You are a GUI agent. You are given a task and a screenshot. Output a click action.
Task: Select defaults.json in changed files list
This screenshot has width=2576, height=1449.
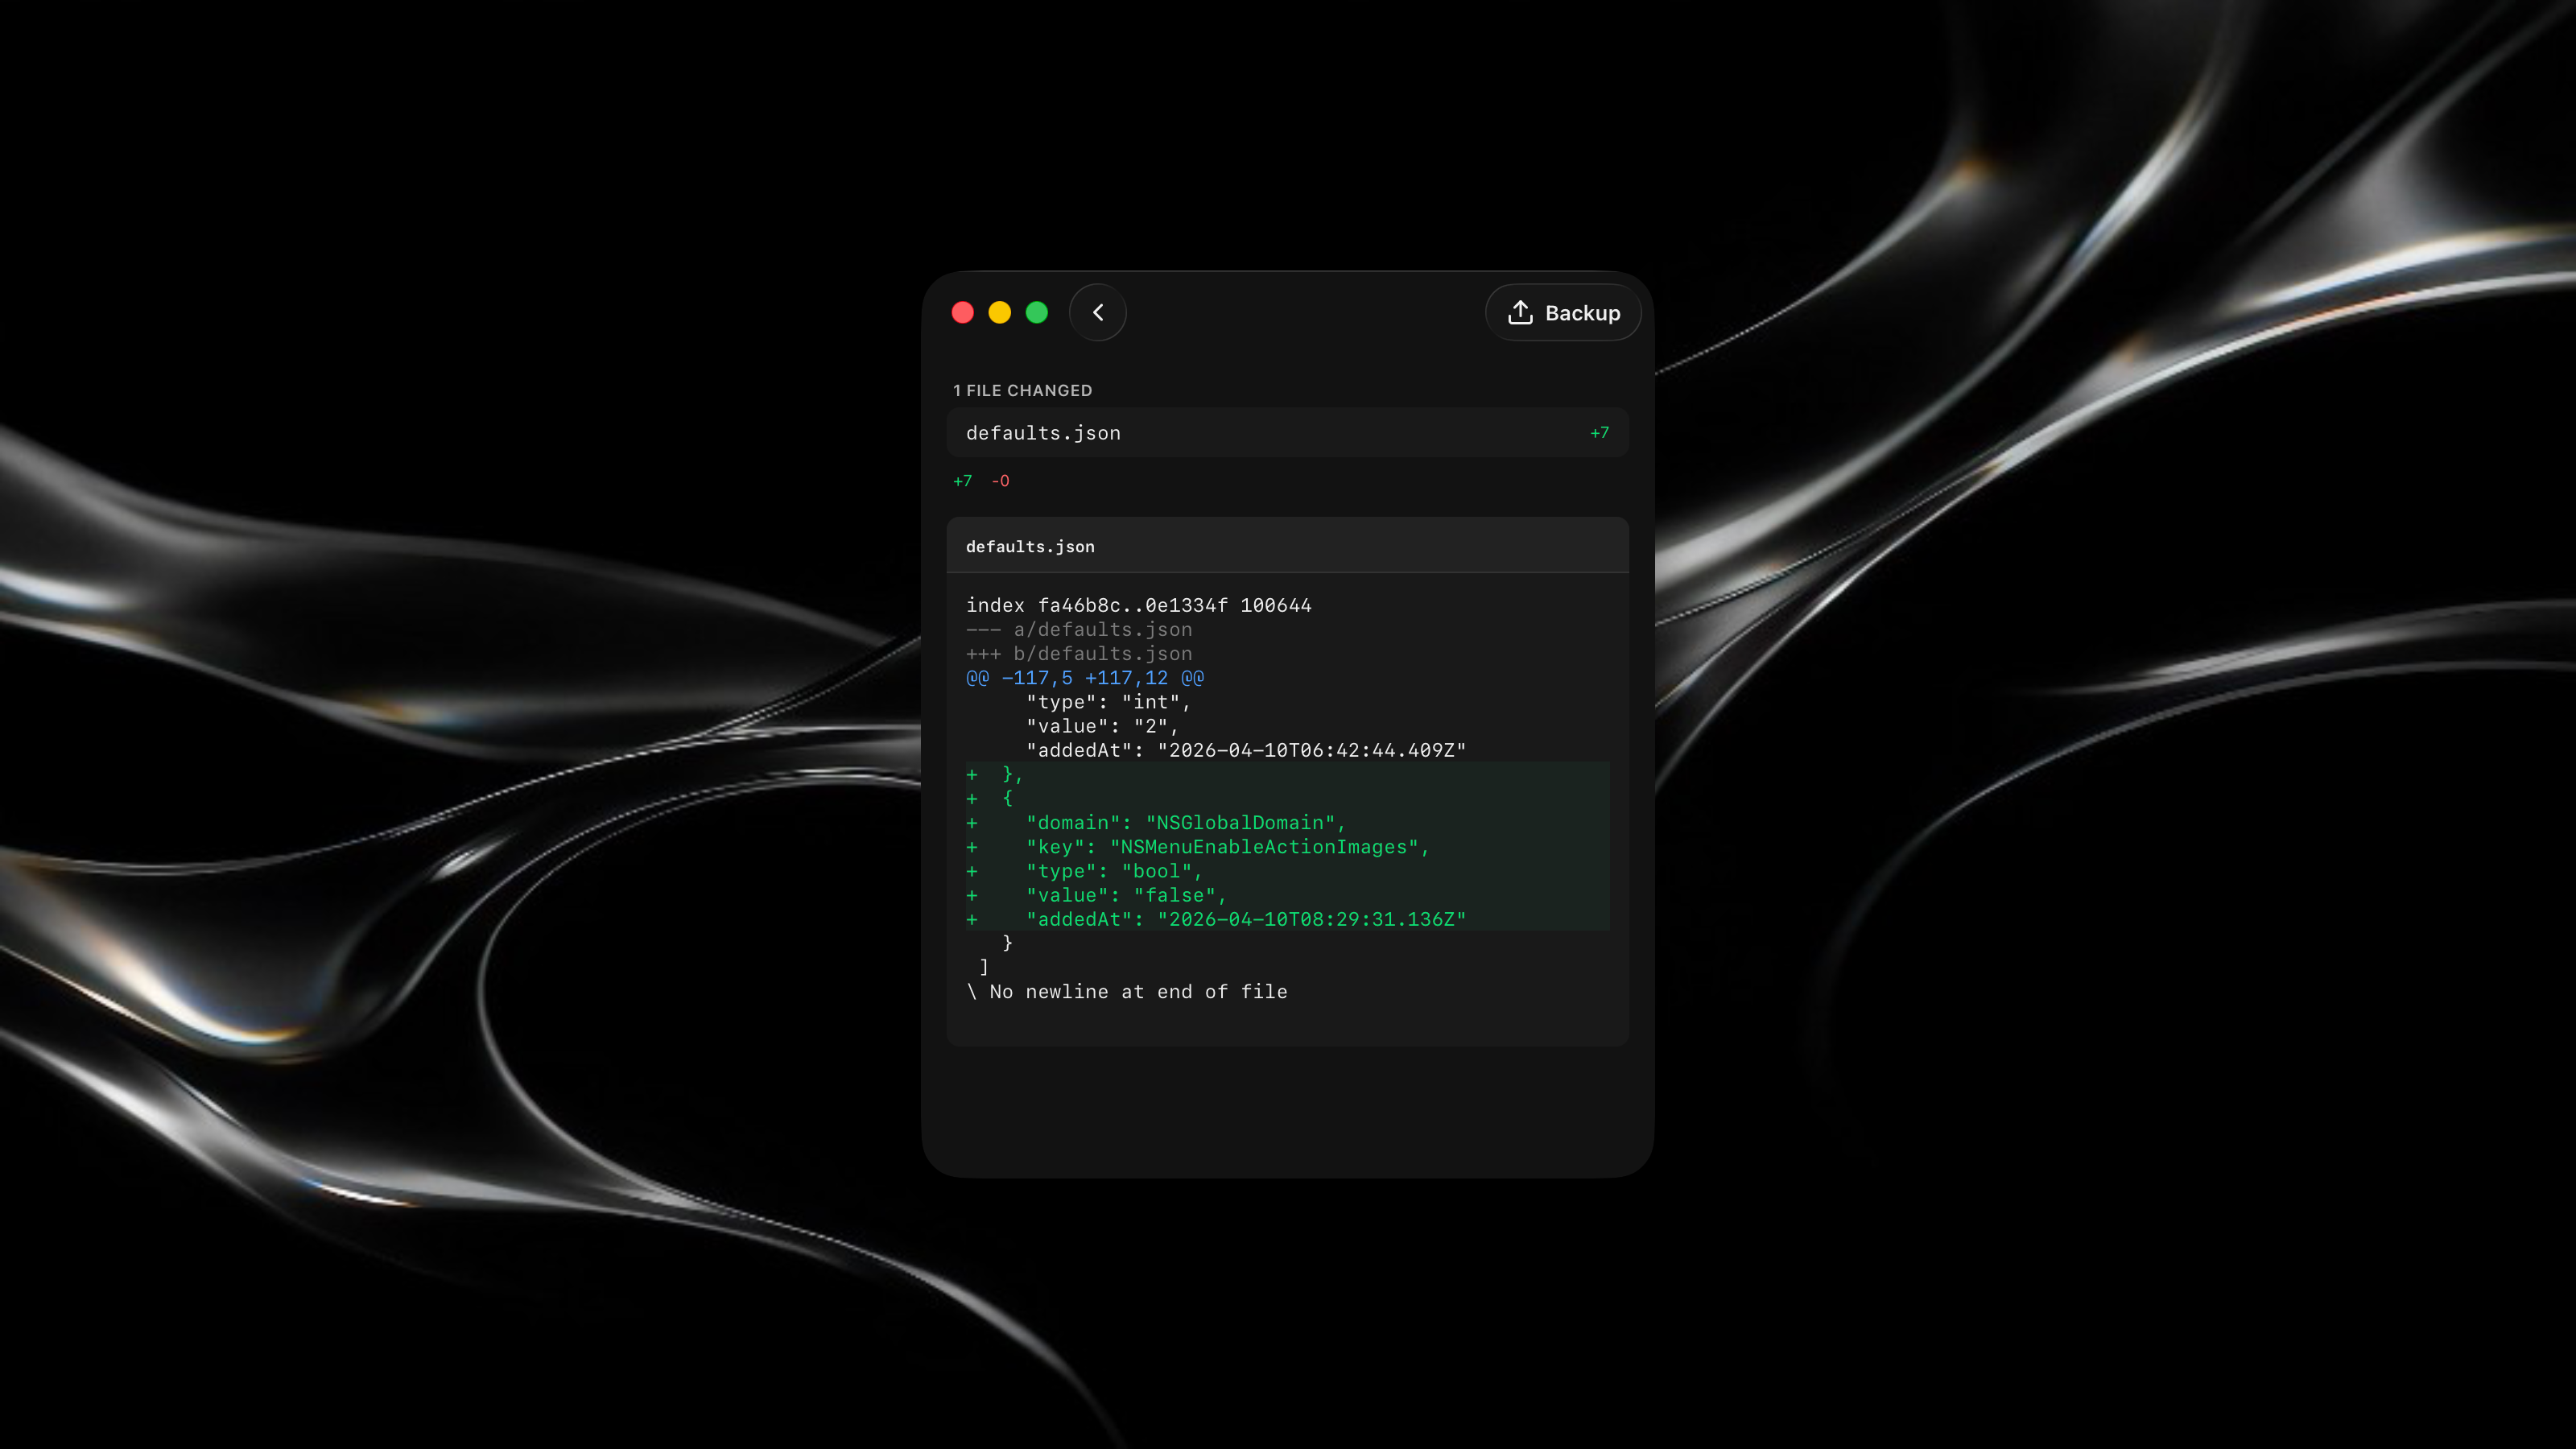(x=1043, y=433)
